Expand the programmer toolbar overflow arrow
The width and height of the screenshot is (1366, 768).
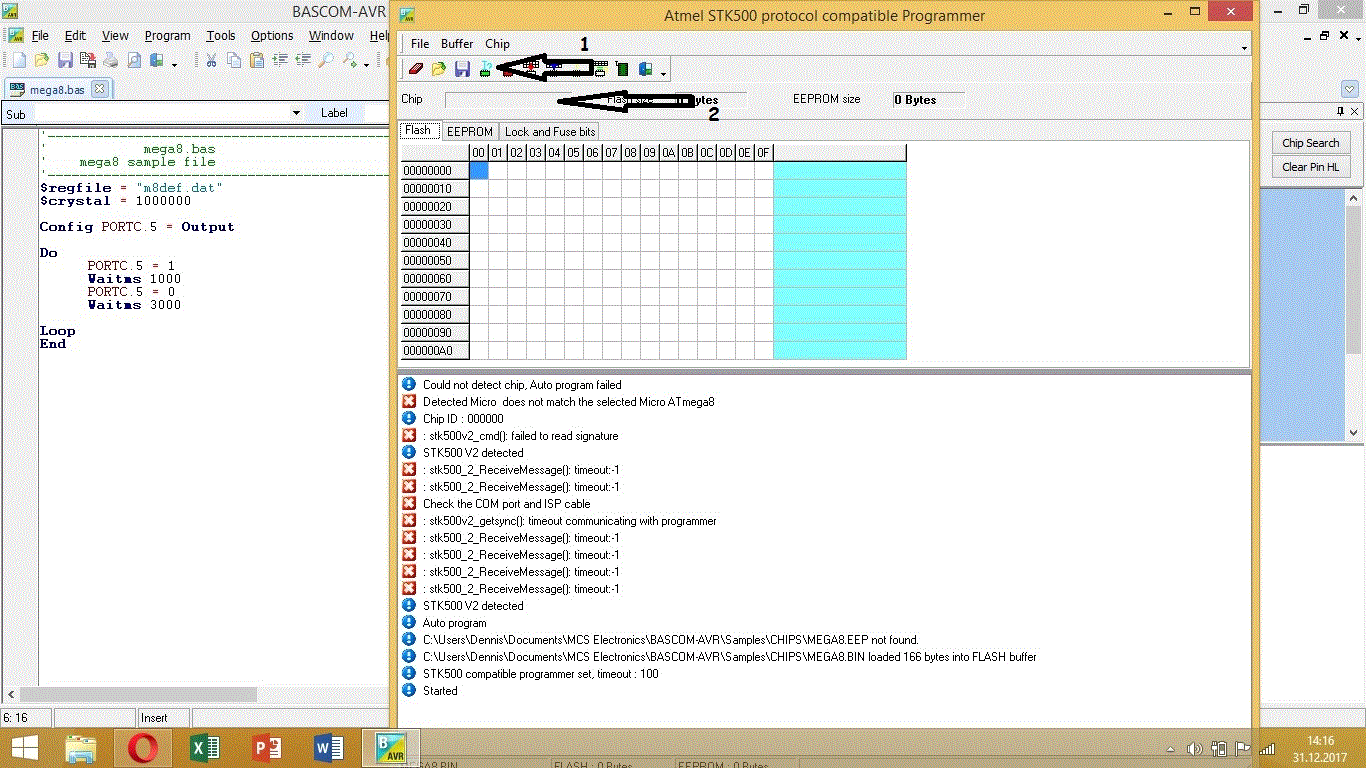point(663,72)
